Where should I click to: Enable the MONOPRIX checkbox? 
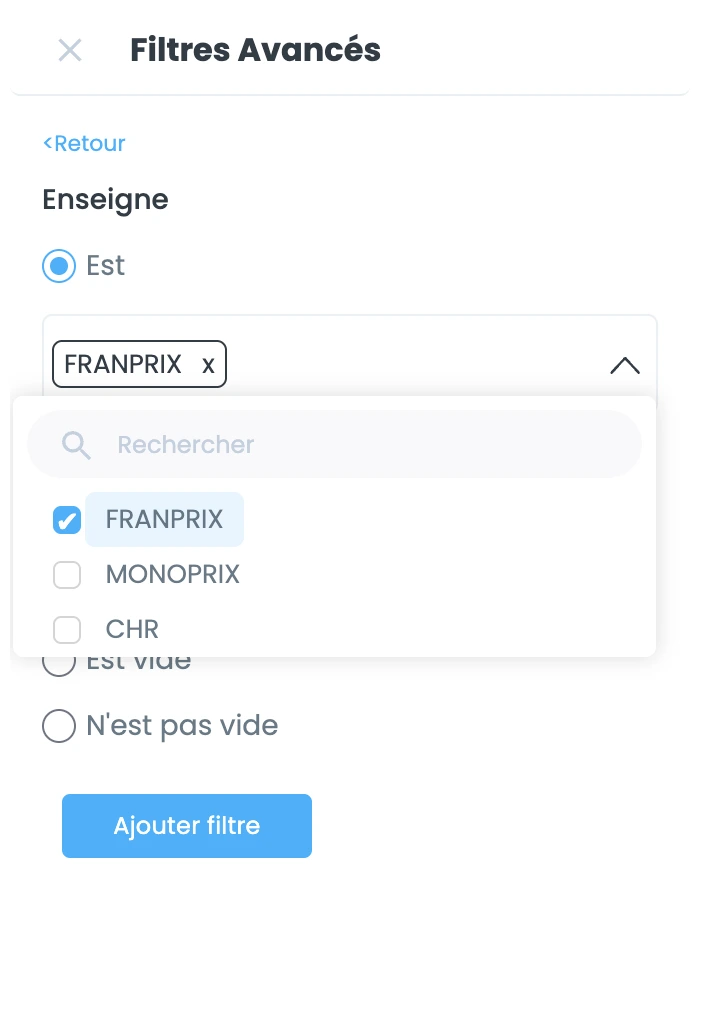67,574
